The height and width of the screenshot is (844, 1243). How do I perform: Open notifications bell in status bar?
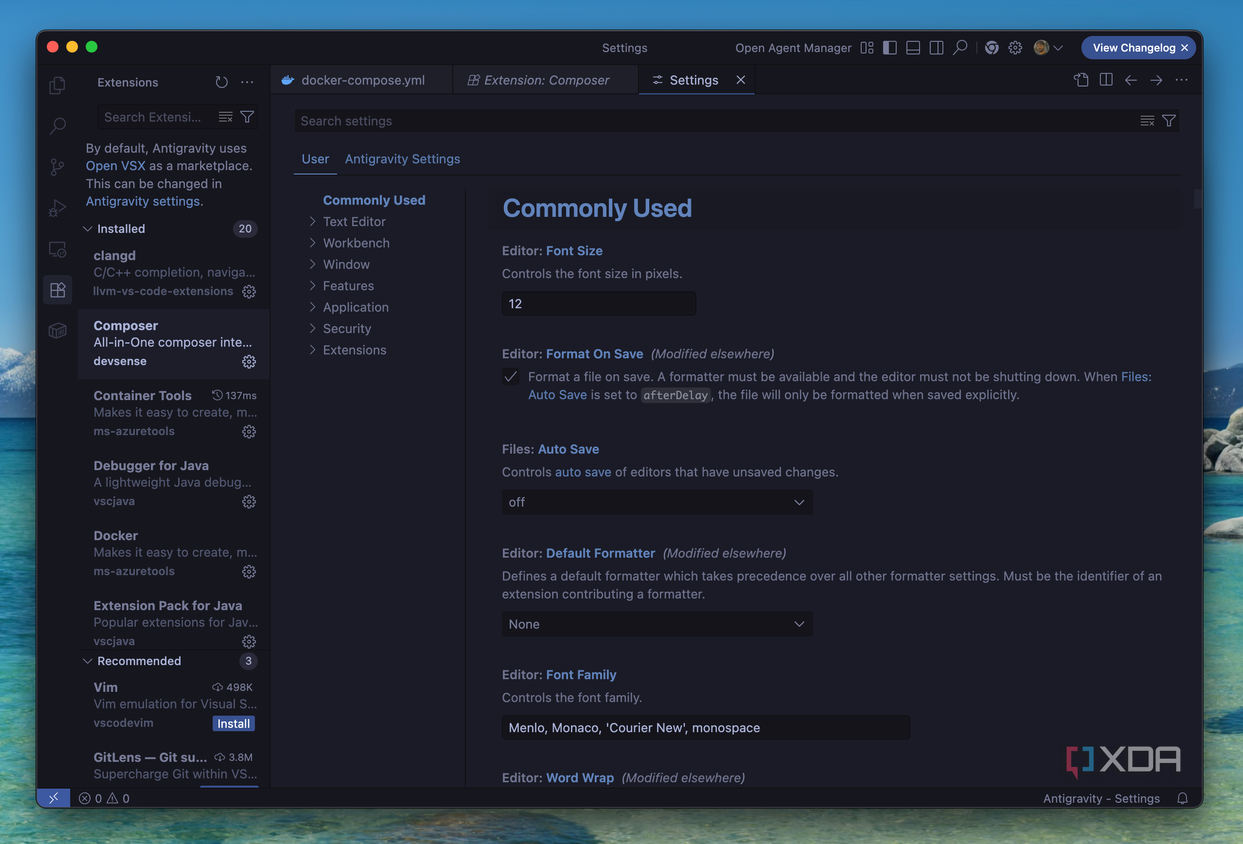(1183, 798)
